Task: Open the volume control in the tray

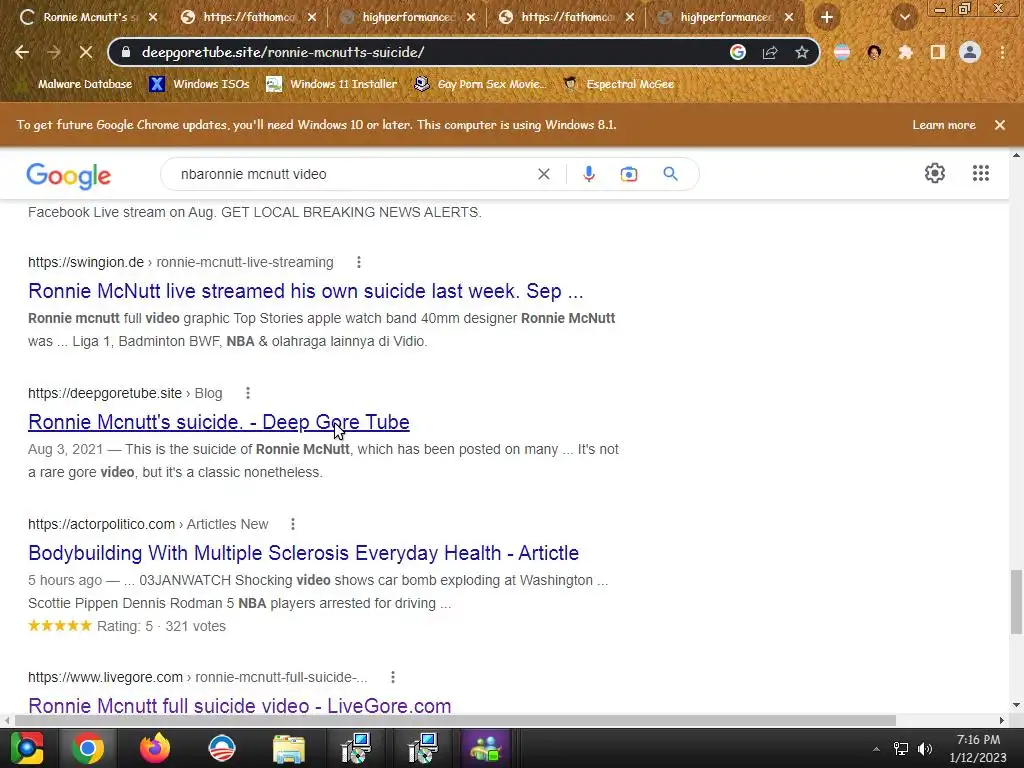Action: 925,749
